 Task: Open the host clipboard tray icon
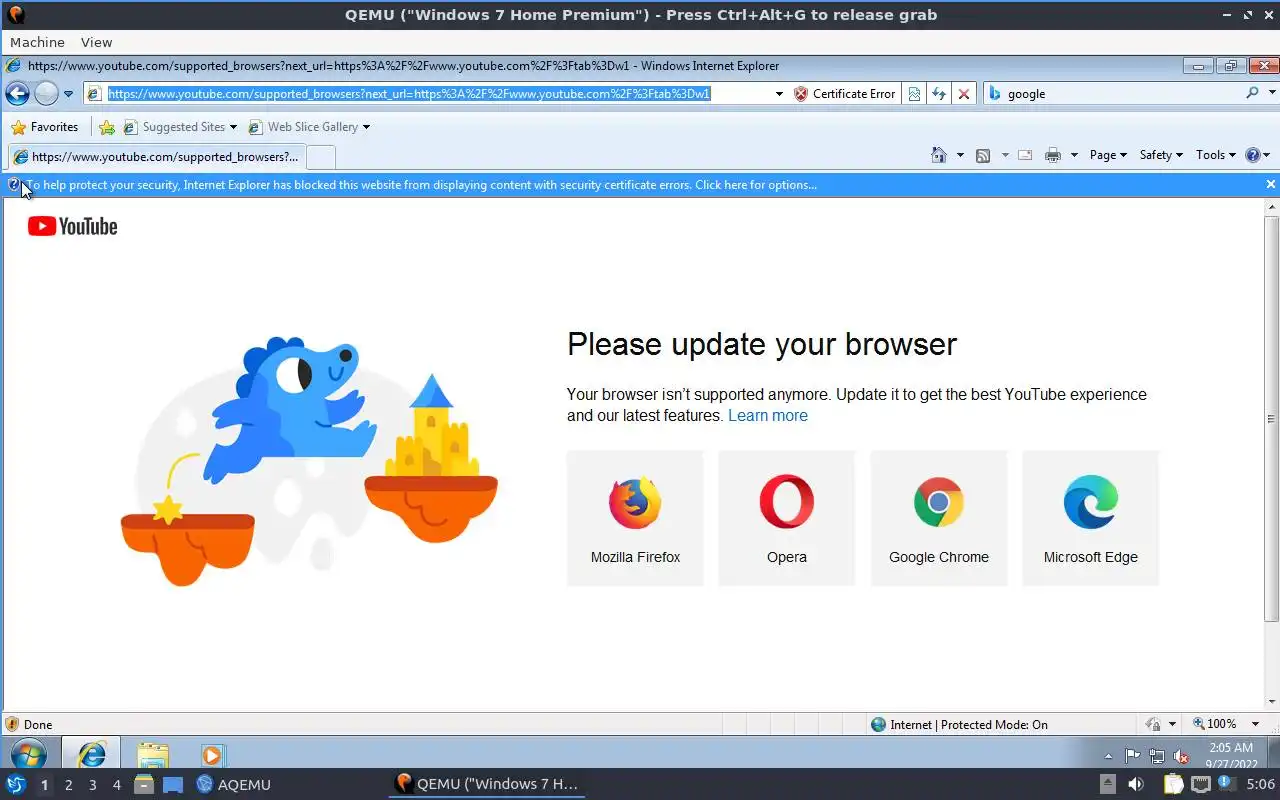click(x=1173, y=784)
